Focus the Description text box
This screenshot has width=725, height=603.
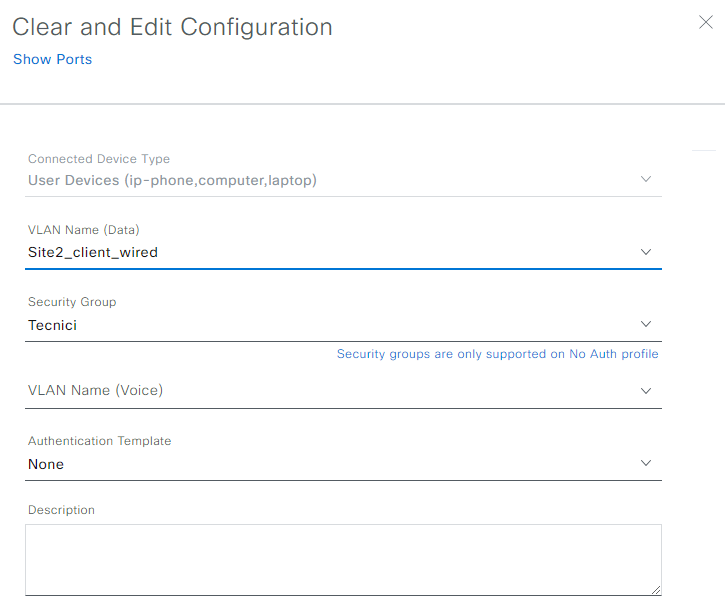point(343,560)
